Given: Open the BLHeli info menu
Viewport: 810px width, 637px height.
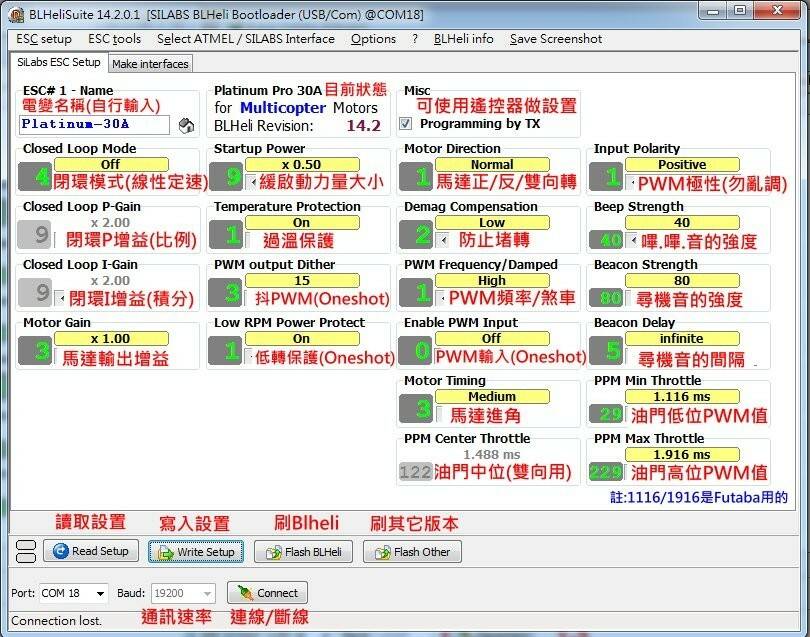Looking at the screenshot, I should (x=463, y=39).
